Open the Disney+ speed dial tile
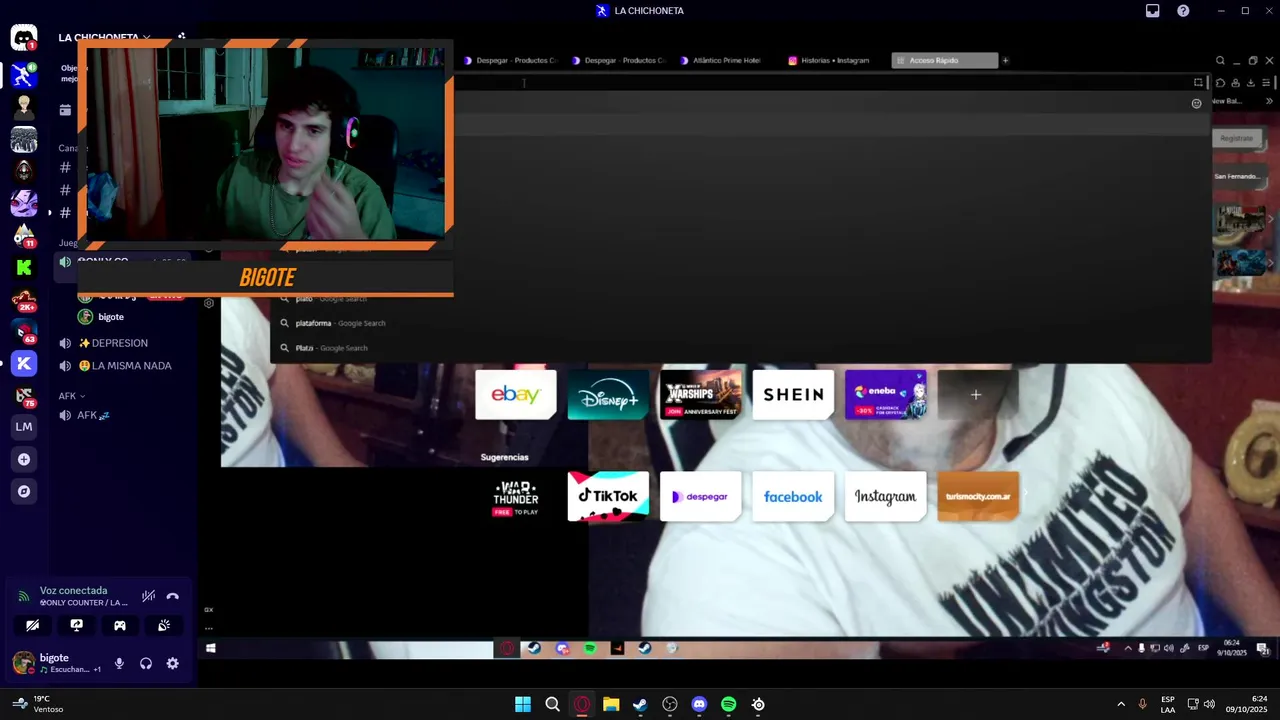The width and height of the screenshot is (1280, 720). (x=608, y=394)
